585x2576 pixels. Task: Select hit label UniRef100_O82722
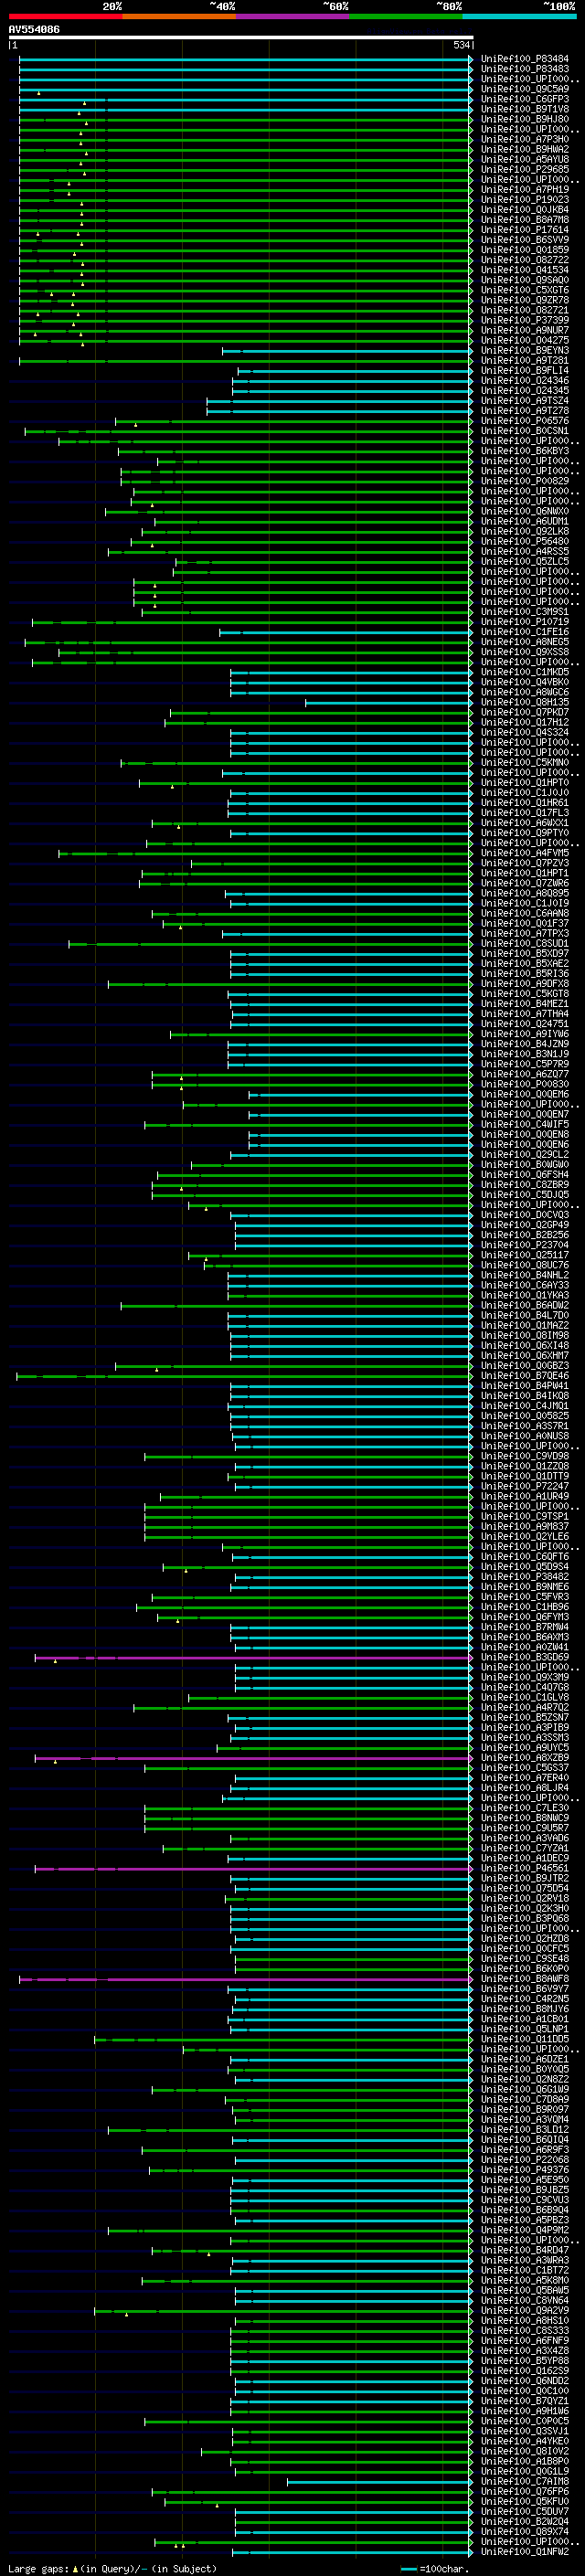tap(525, 260)
